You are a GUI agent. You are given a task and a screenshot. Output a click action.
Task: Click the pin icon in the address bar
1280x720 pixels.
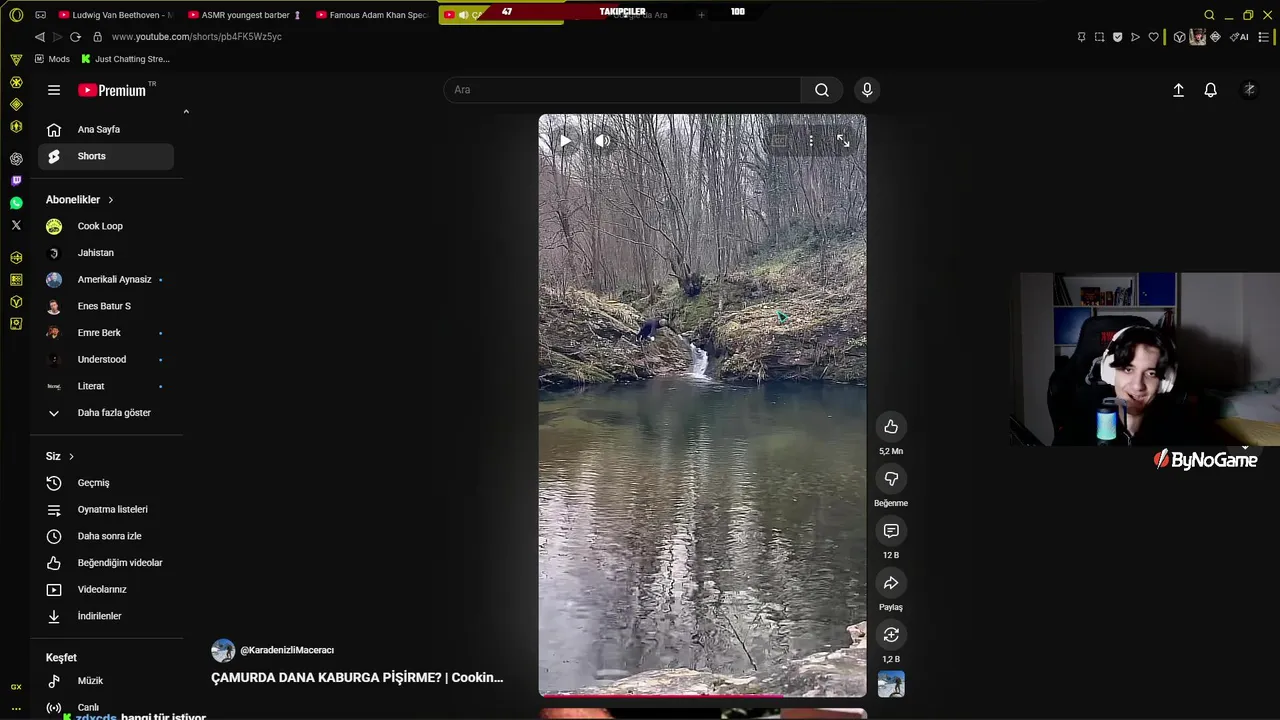click(x=1081, y=37)
